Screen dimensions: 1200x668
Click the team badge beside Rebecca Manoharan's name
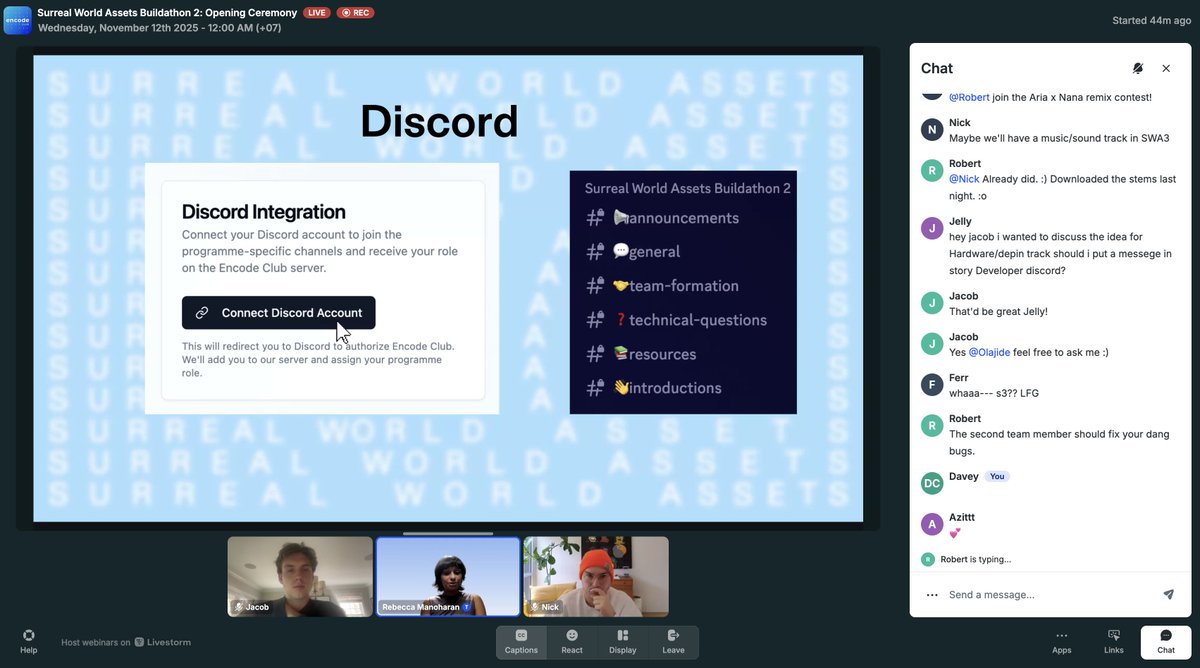[x=467, y=607]
